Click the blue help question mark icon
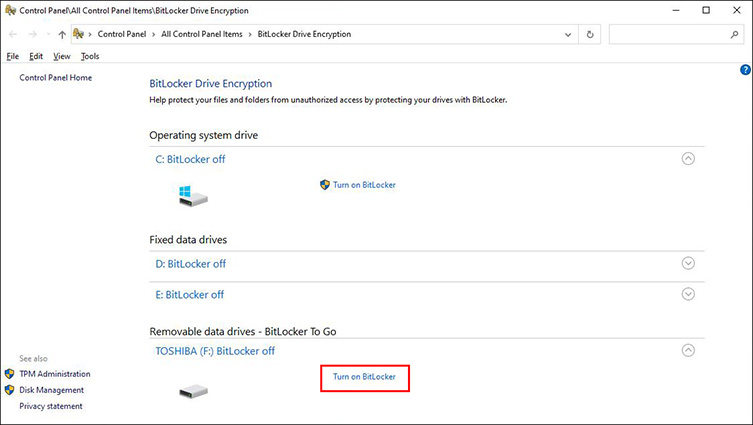Image resolution: width=753 pixels, height=425 pixels. [745, 70]
